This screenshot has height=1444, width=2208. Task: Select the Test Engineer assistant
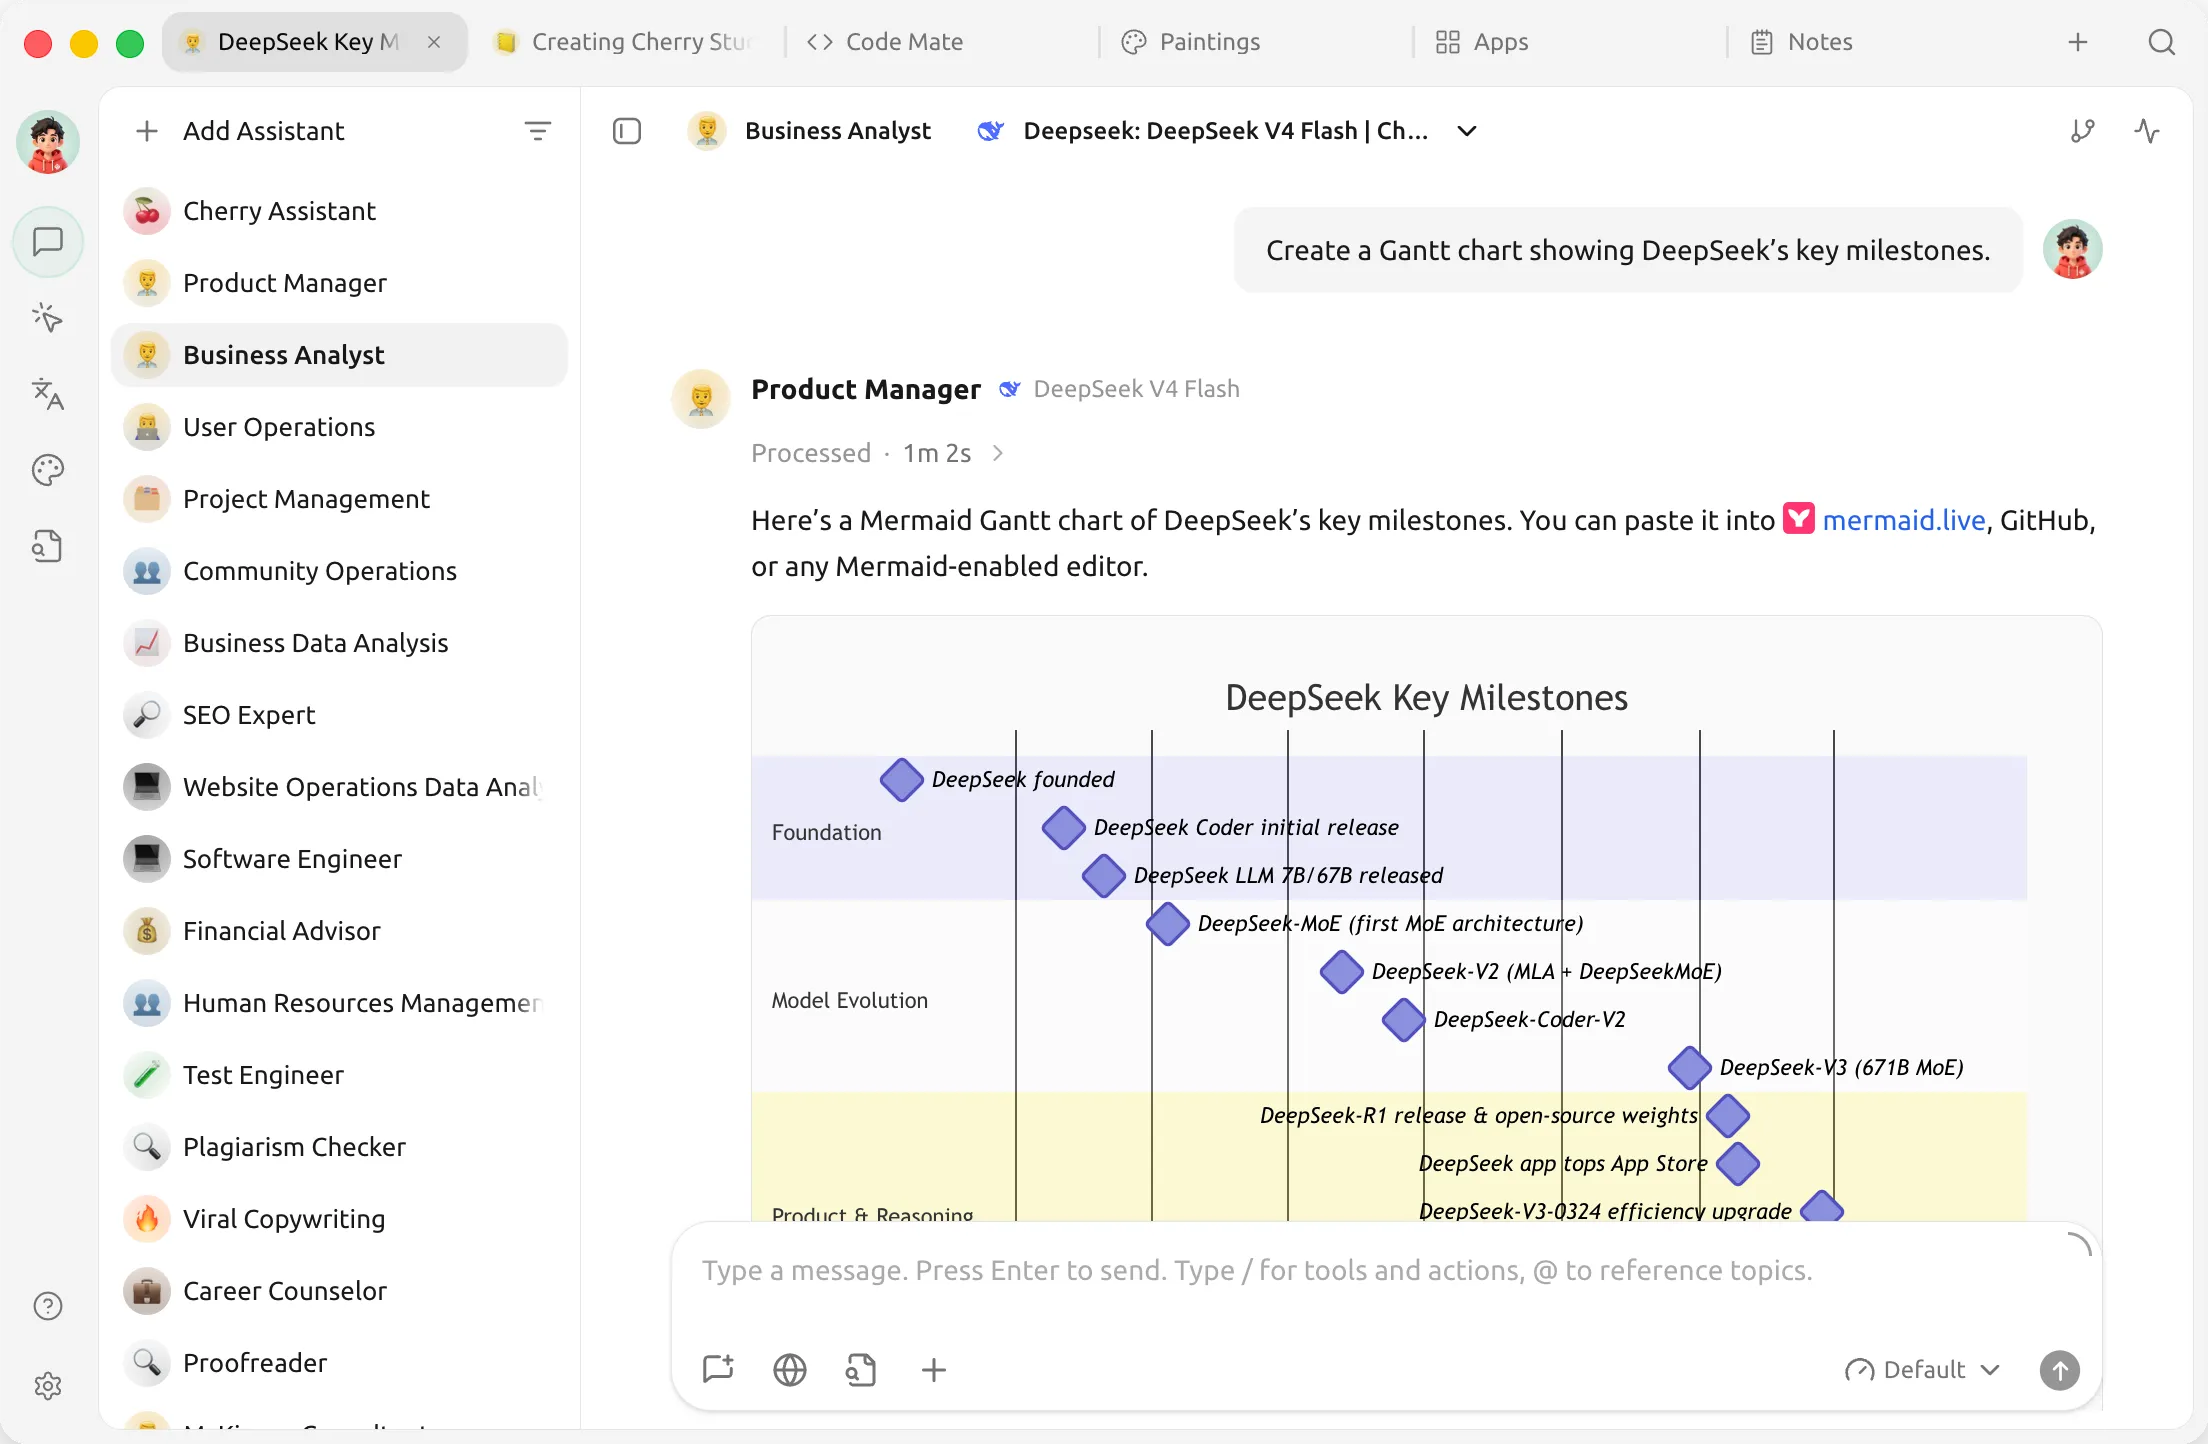tap(339, 1075)
